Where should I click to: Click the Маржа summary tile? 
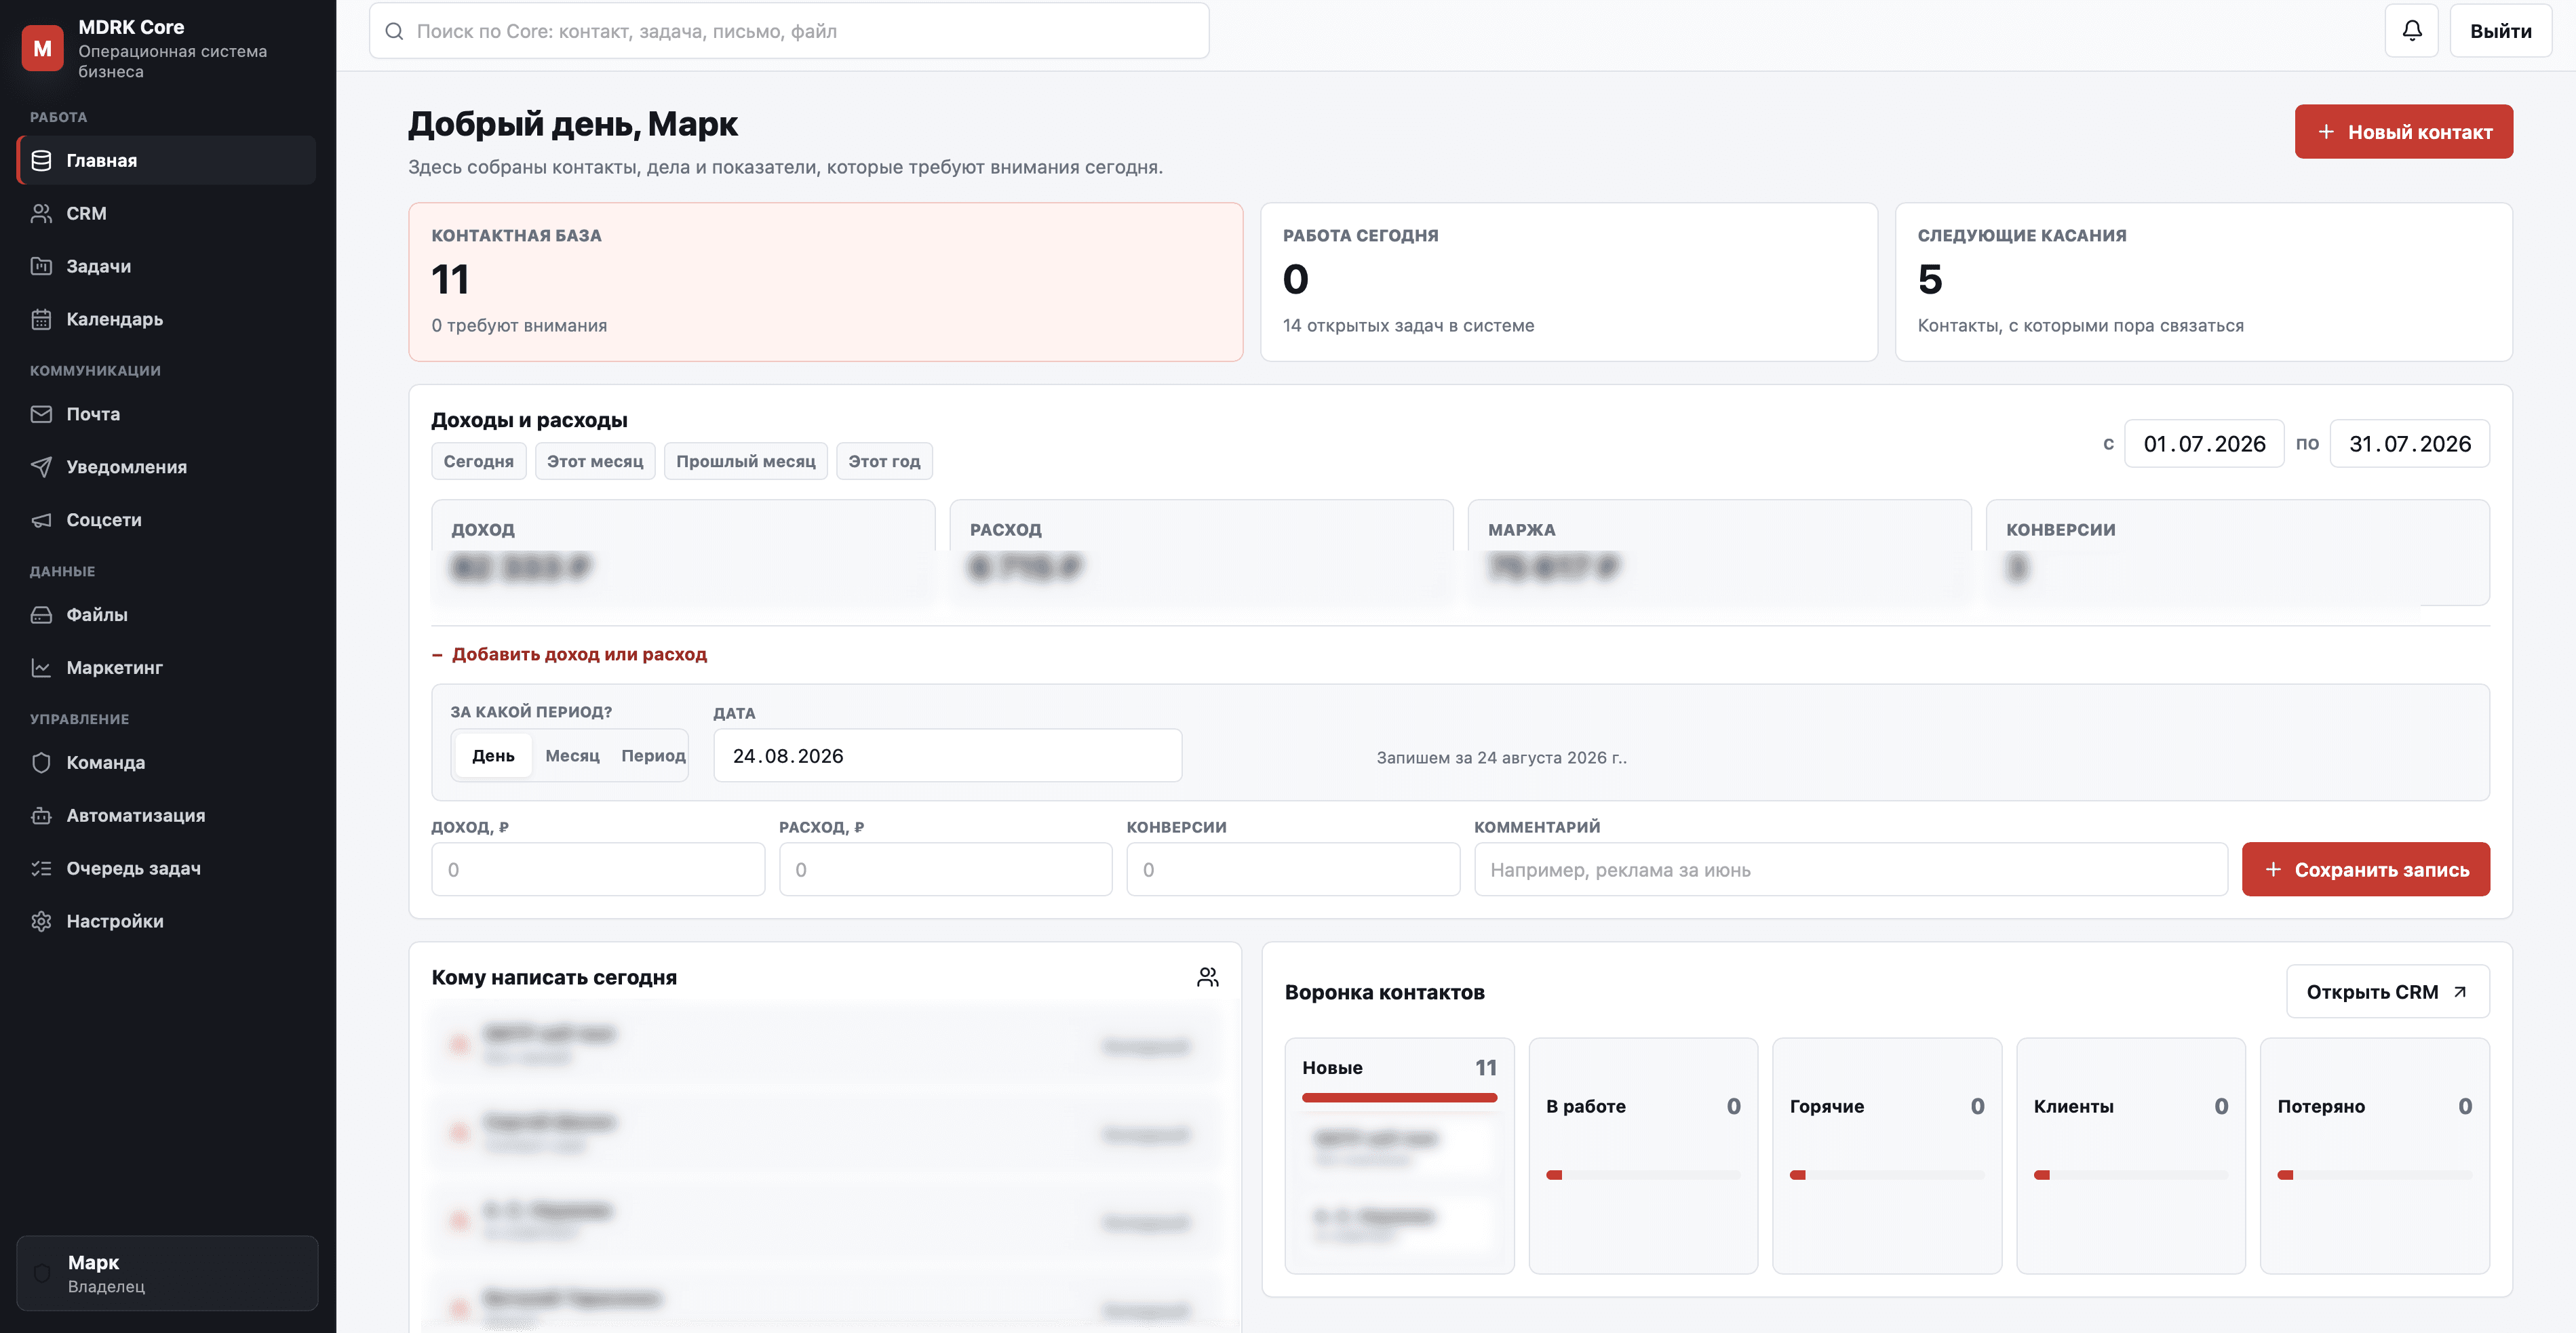click(x=1719, y=553)
